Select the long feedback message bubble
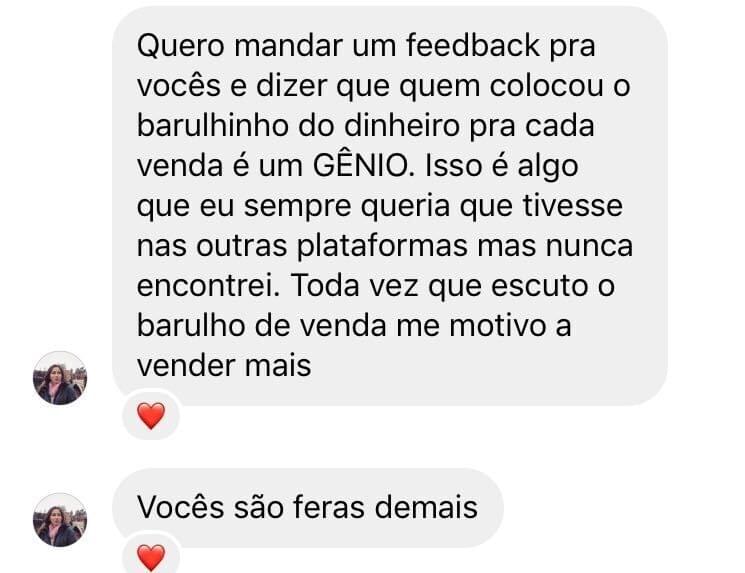 pos(390,205)
